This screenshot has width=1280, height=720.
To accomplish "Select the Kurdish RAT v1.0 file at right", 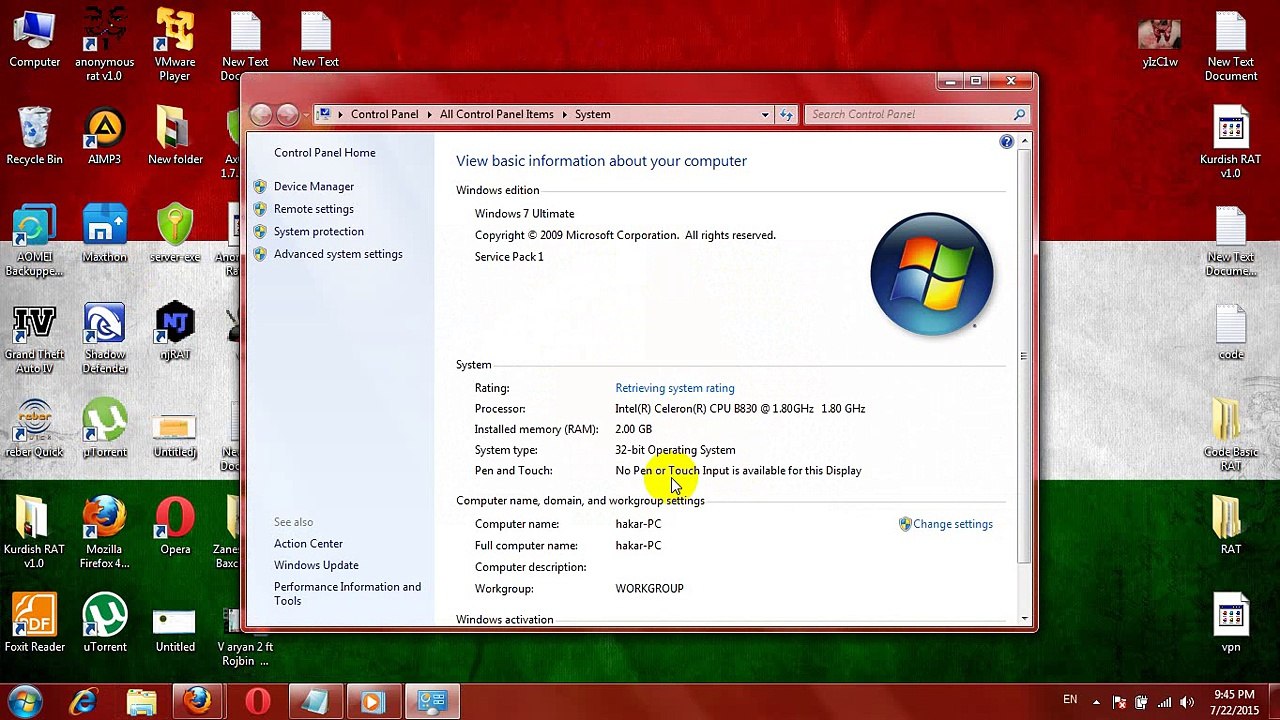I will 1231,144.
